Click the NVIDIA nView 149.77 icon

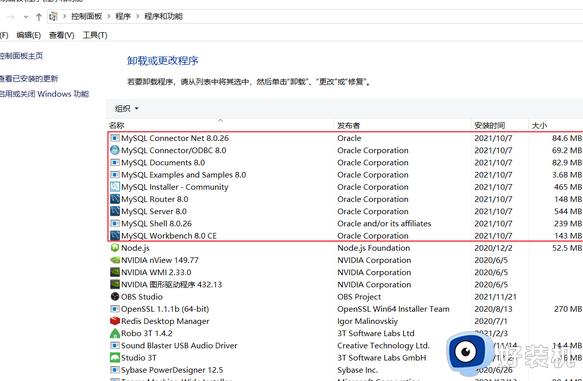pos(115,260)
